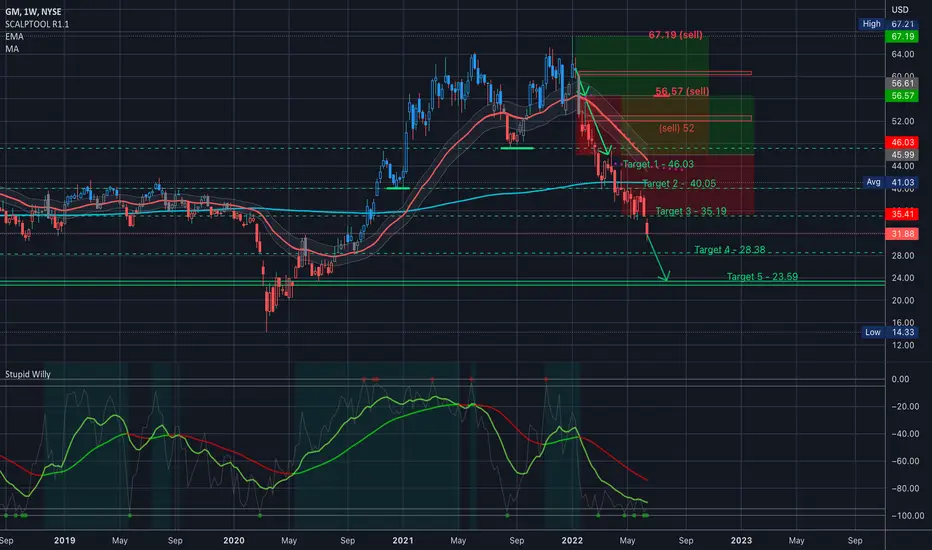Click the 12.00 price axis value
The width and height of the screenshot is (932, 550).
[x=902, y=345]
